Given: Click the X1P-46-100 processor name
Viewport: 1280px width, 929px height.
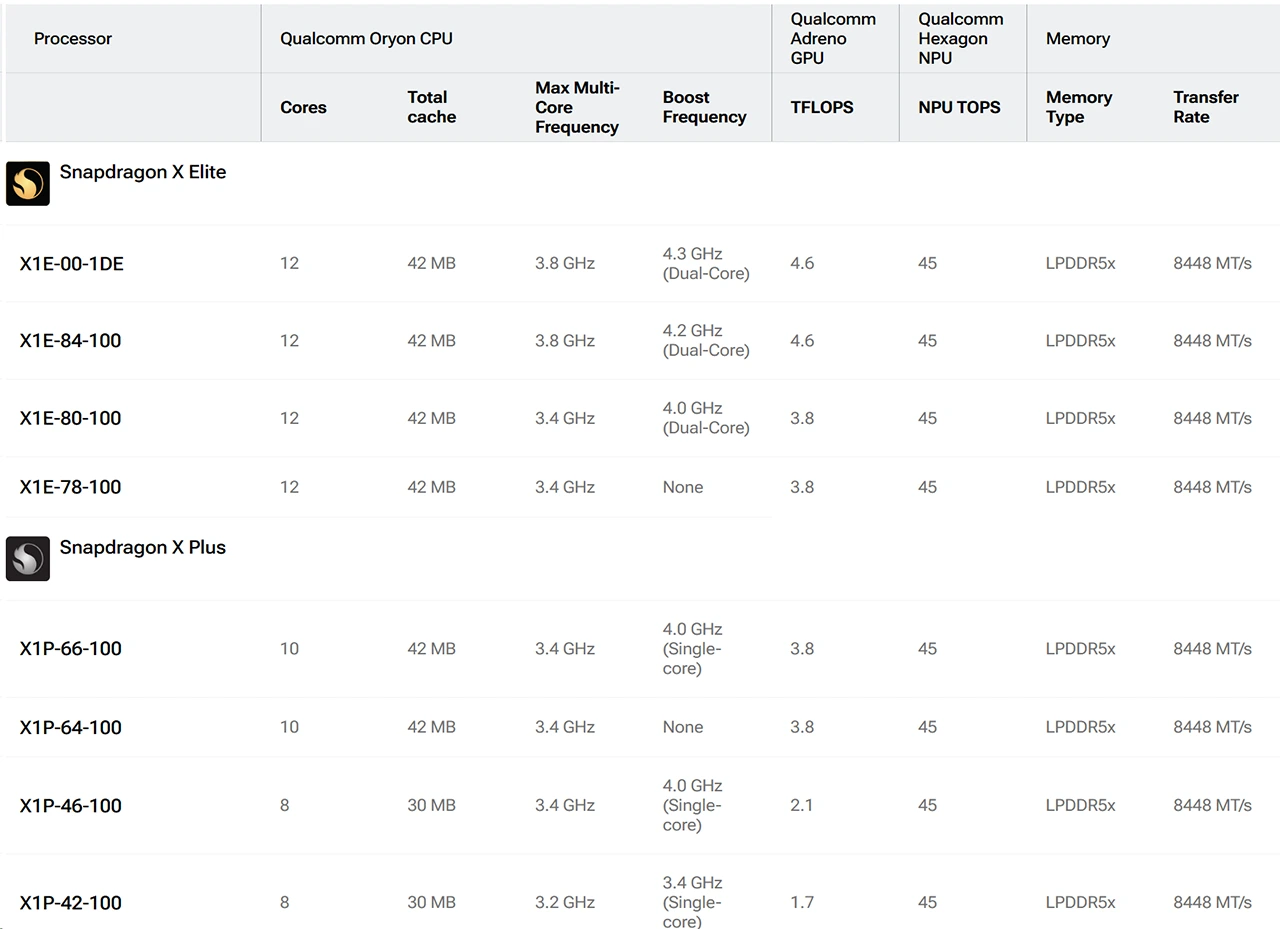Looking at the screenshot, I should (x=70, y=806).
